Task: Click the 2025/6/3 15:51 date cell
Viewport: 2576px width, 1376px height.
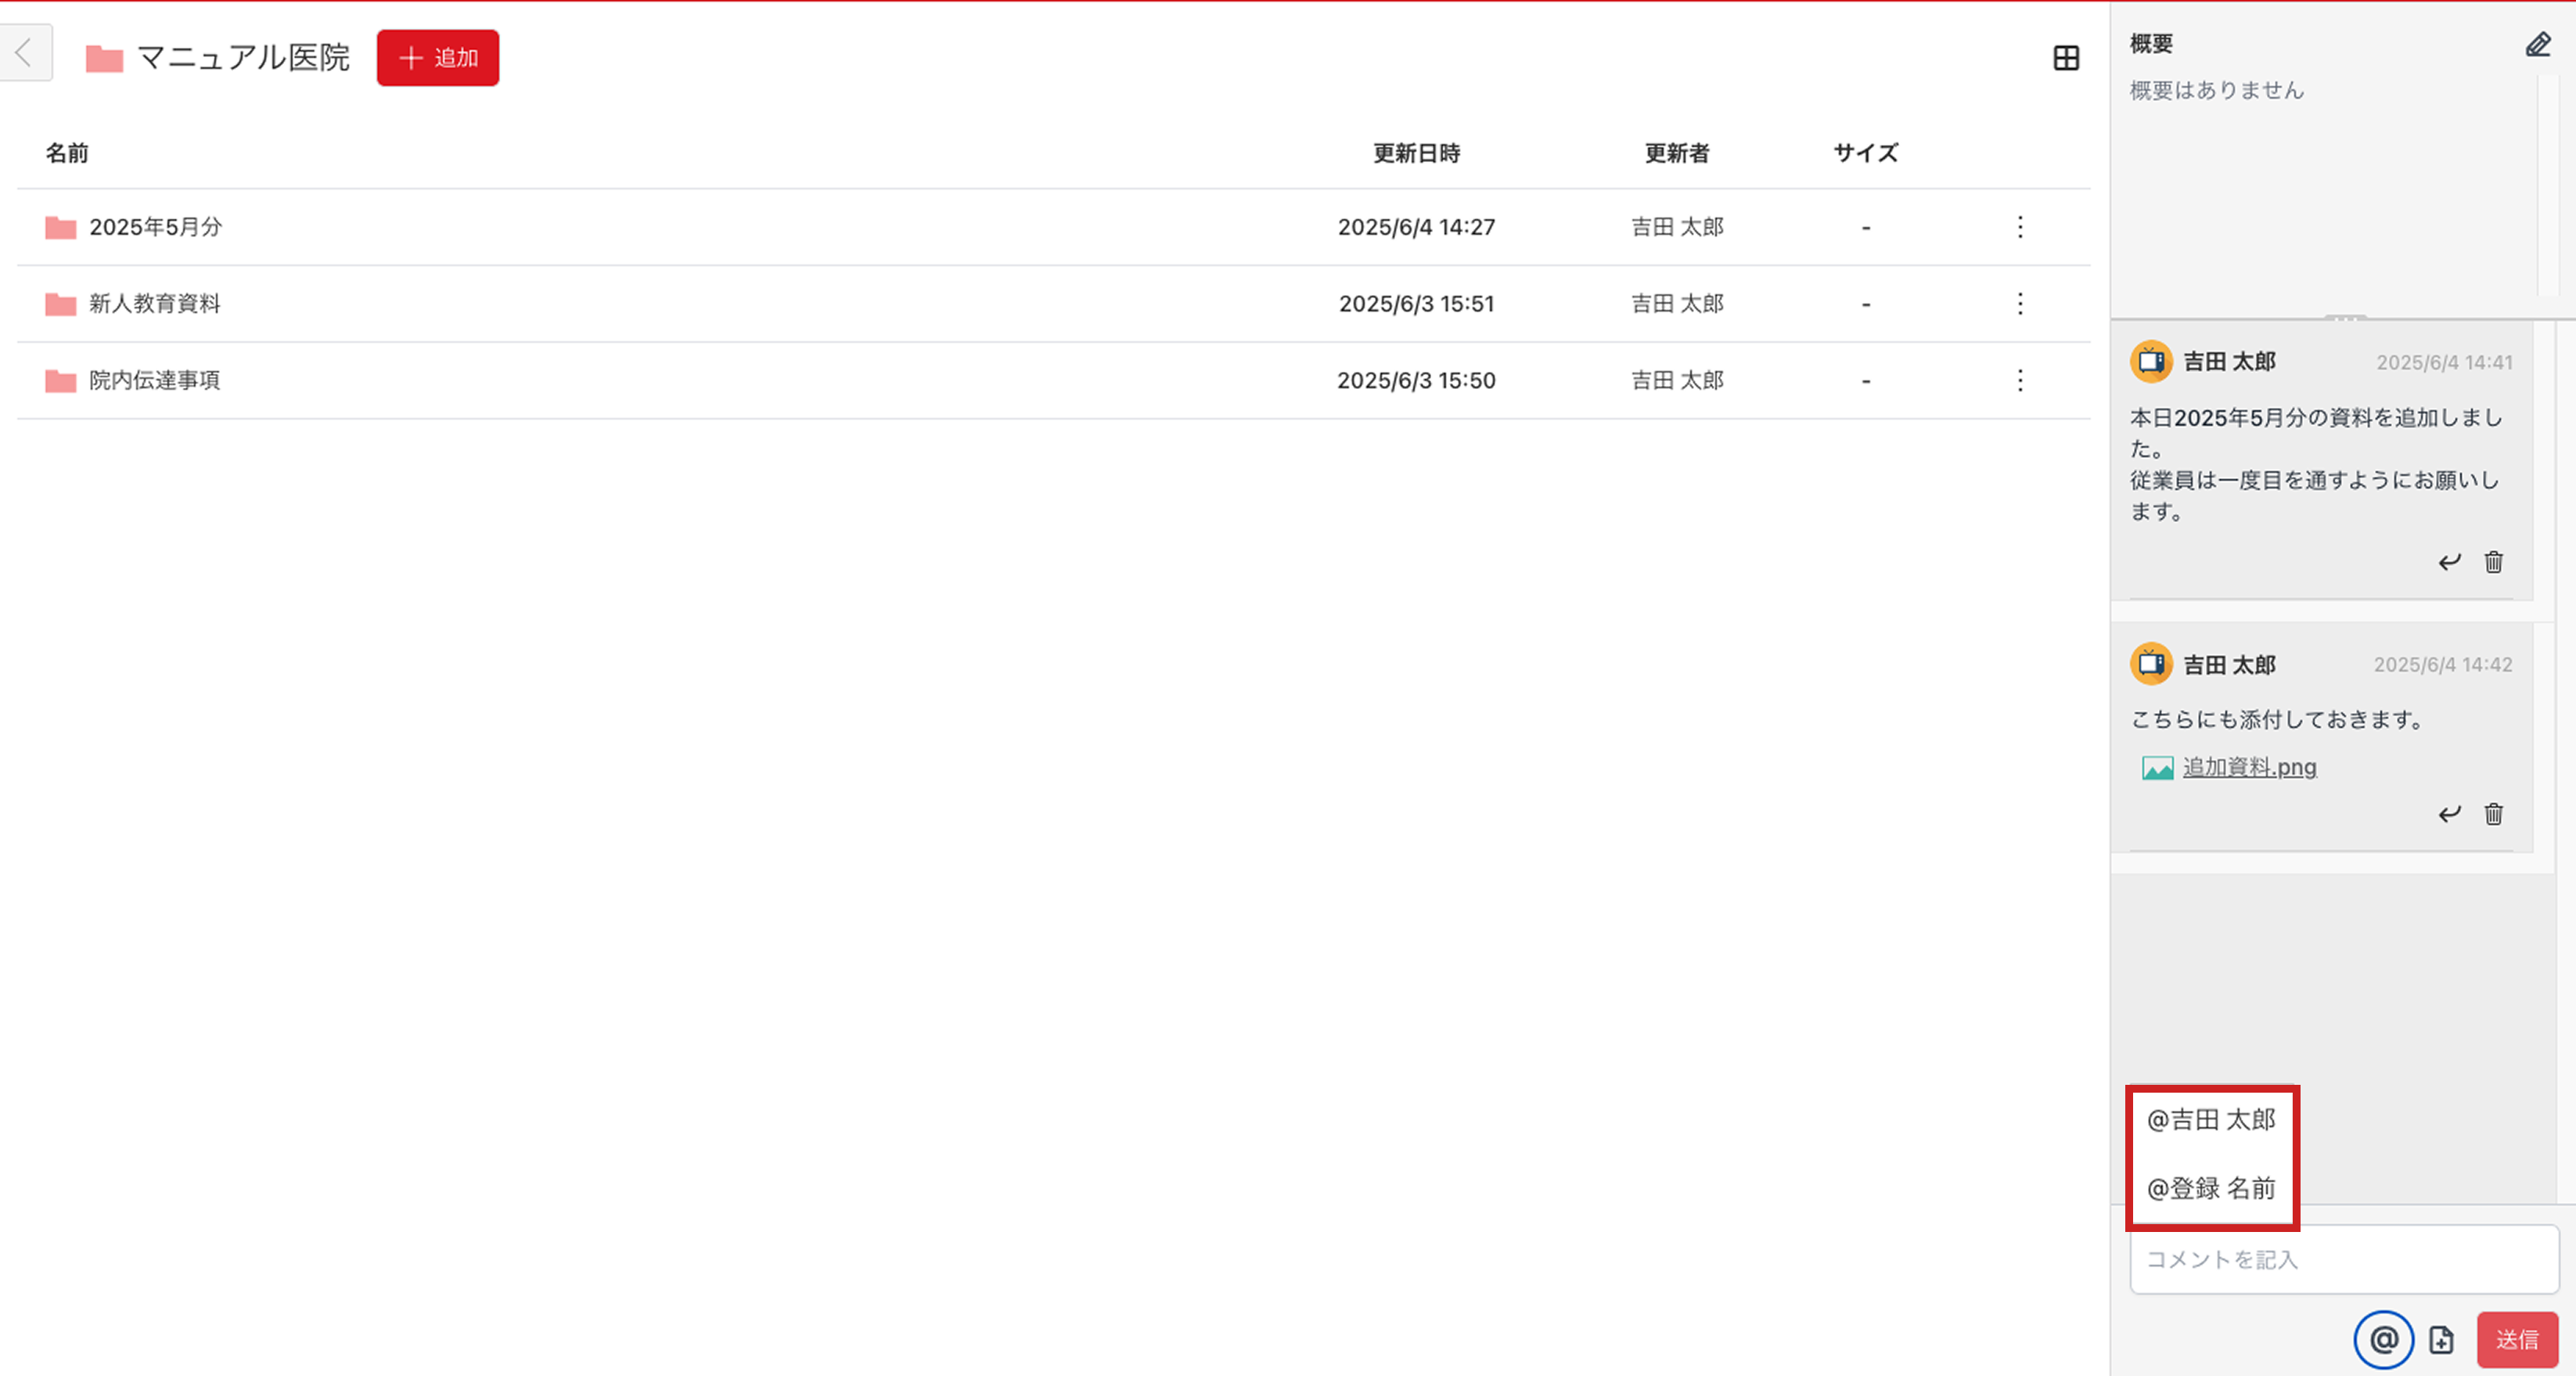Action: pyautogui.click(x=1416, y=303)
